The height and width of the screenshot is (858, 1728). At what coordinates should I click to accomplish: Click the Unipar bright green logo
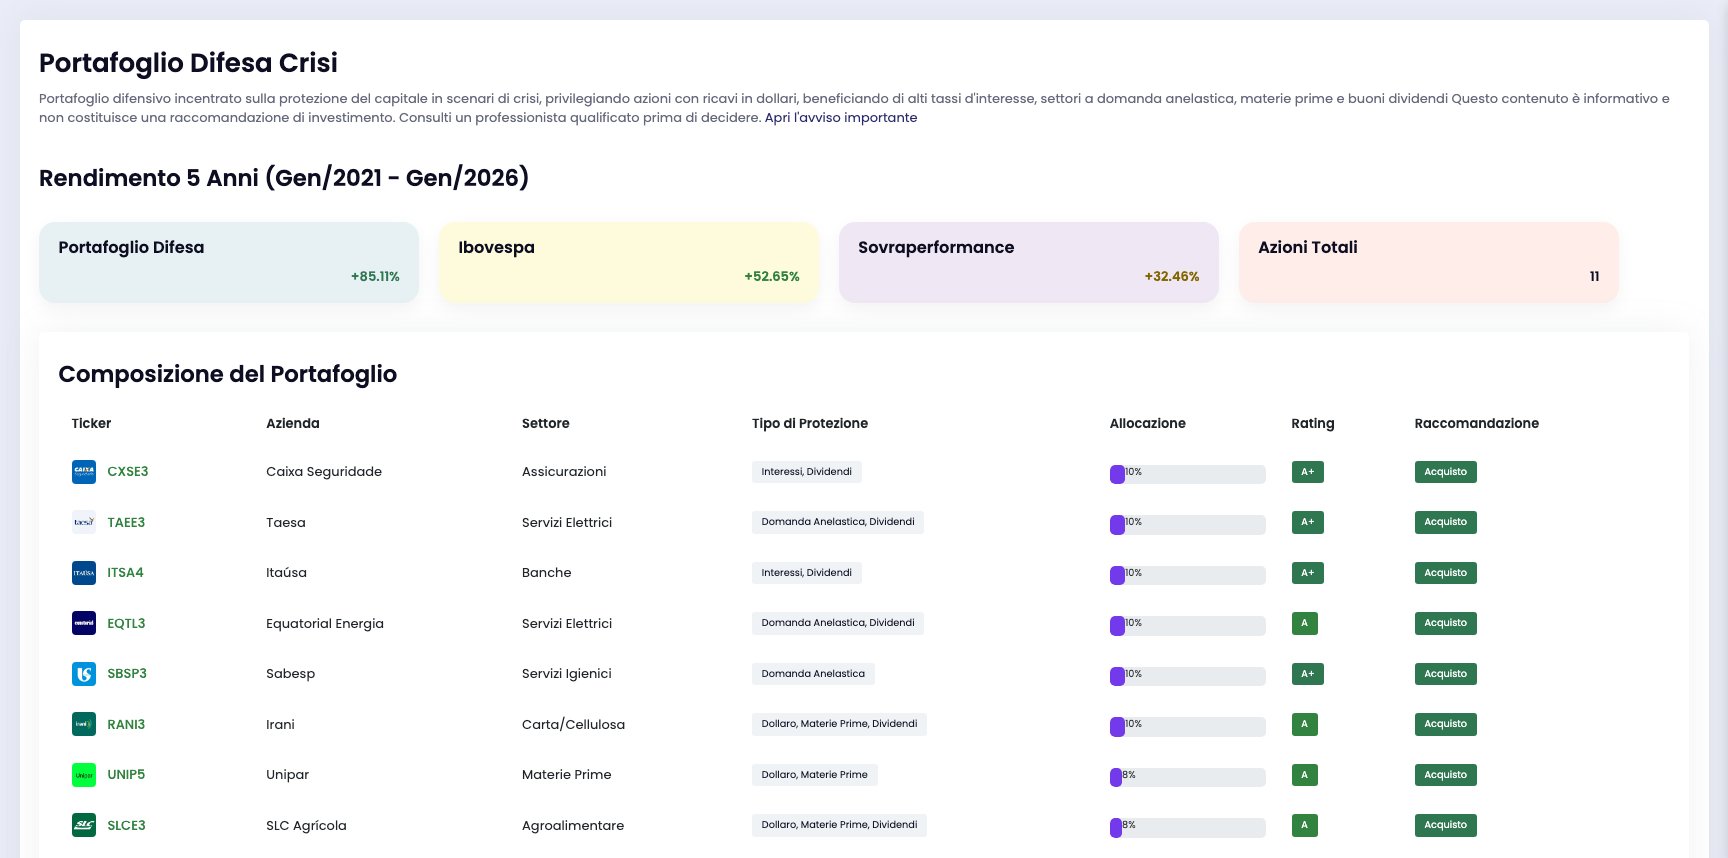[x=84, y=775]
